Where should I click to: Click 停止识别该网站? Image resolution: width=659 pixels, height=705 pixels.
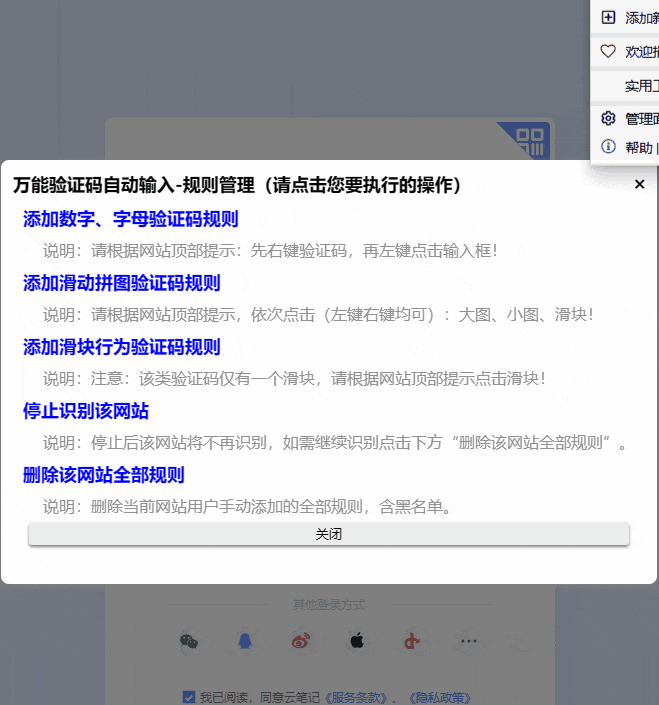pos(86,411)
